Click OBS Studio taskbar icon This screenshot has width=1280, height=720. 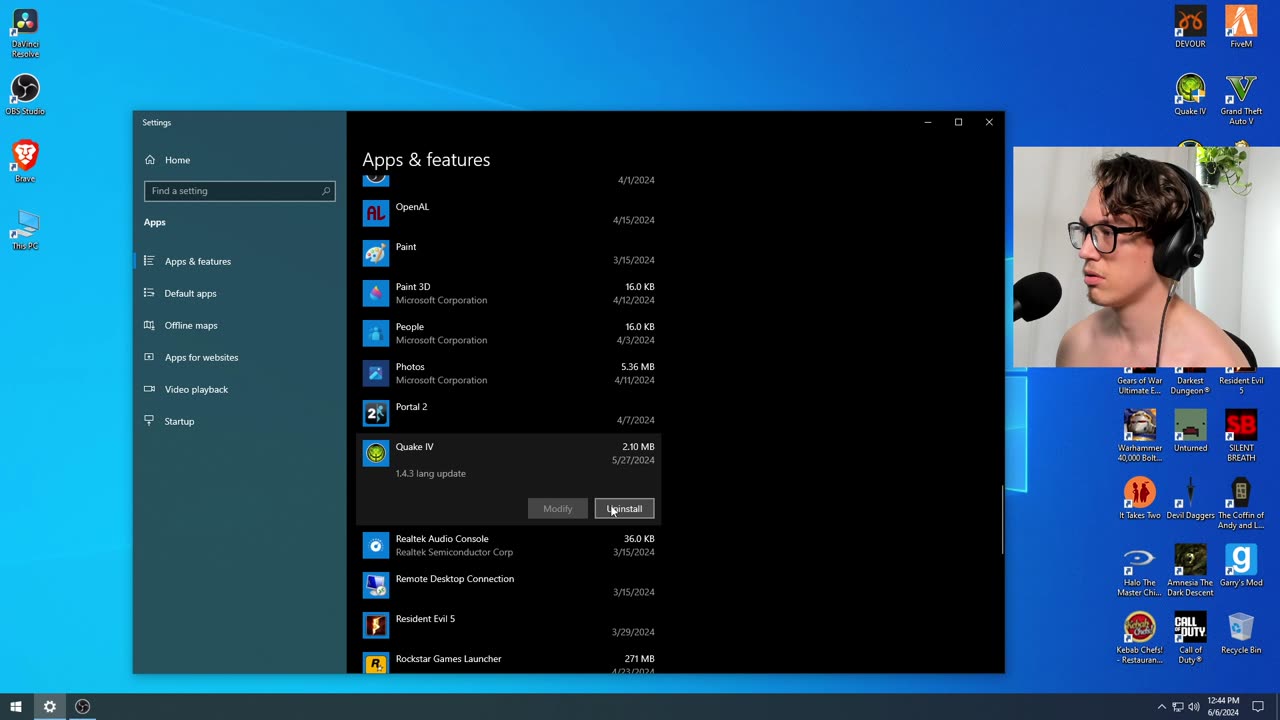pos(83,707)
